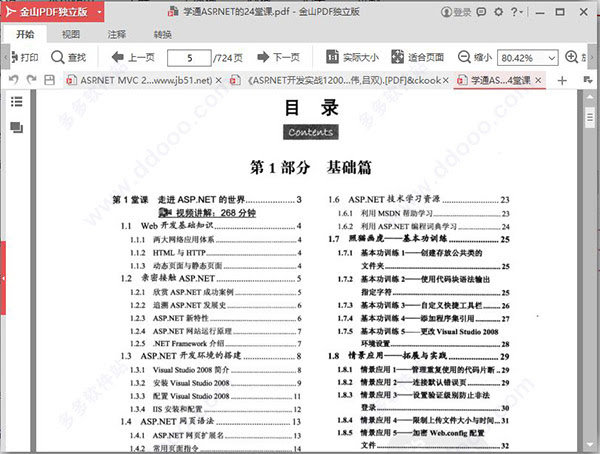Switch to the 视图 tab
This screenshot has height=454, width=600.
point(71,34)
